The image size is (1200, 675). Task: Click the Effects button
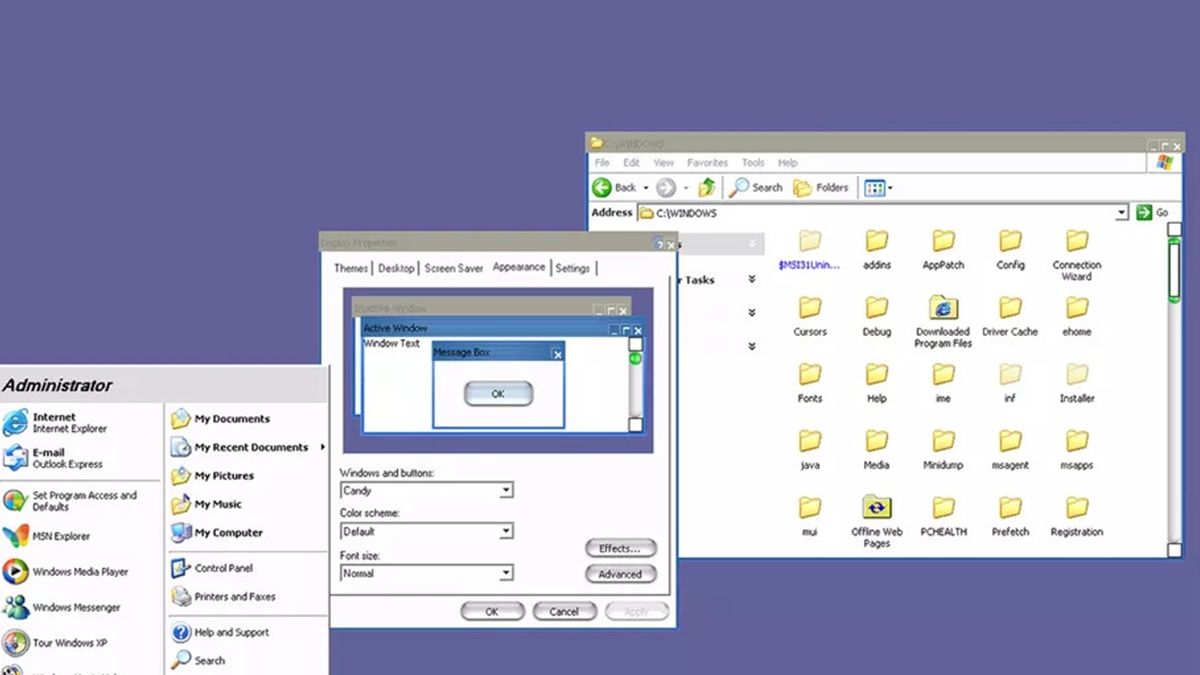click(x=620, y=548)
